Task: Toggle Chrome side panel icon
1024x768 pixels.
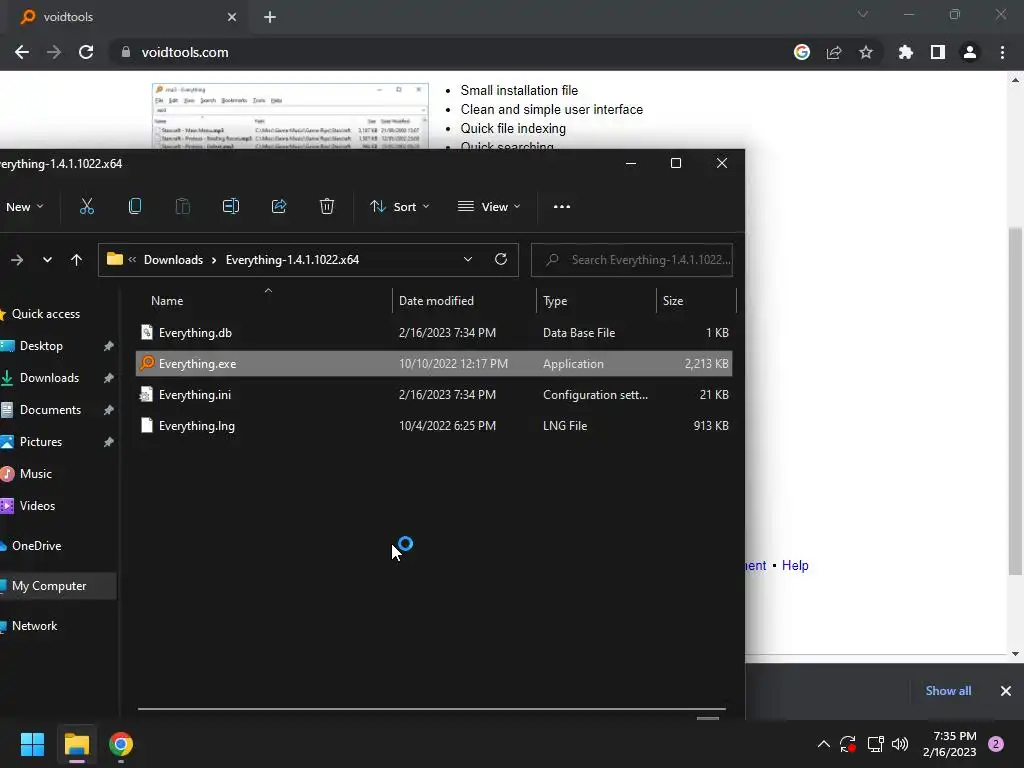Action: [938, 52]
